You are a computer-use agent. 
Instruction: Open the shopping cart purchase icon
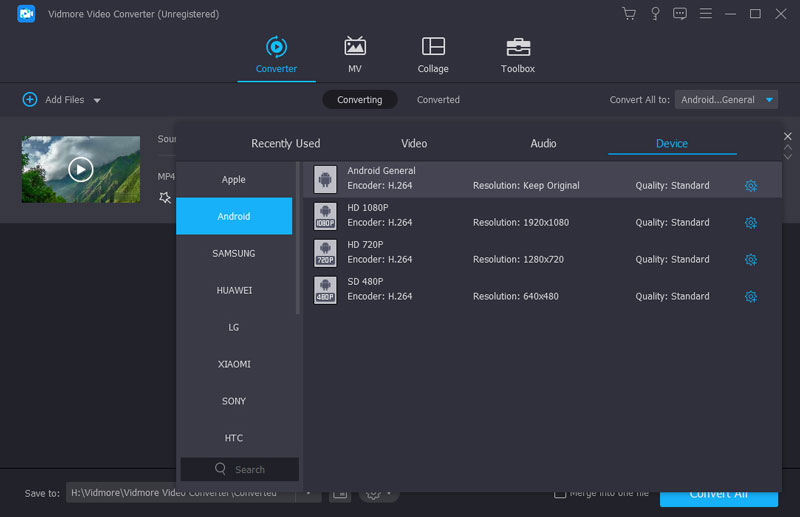click(628, 14)
